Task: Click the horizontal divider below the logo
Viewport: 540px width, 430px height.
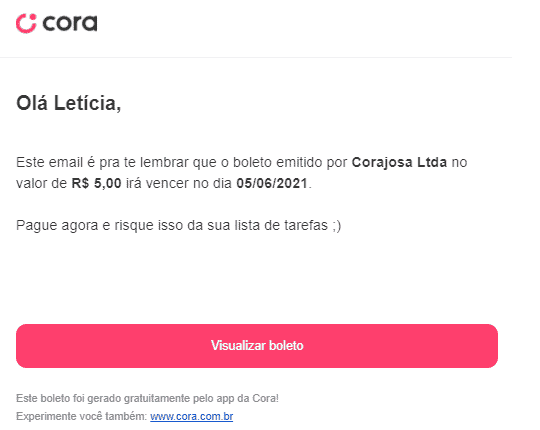Action: click(256, 57)
